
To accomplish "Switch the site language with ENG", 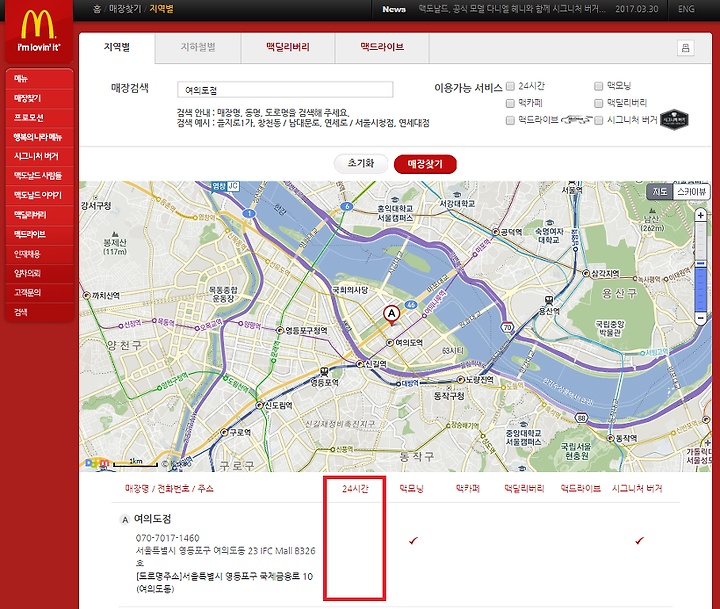I will 686,9.
